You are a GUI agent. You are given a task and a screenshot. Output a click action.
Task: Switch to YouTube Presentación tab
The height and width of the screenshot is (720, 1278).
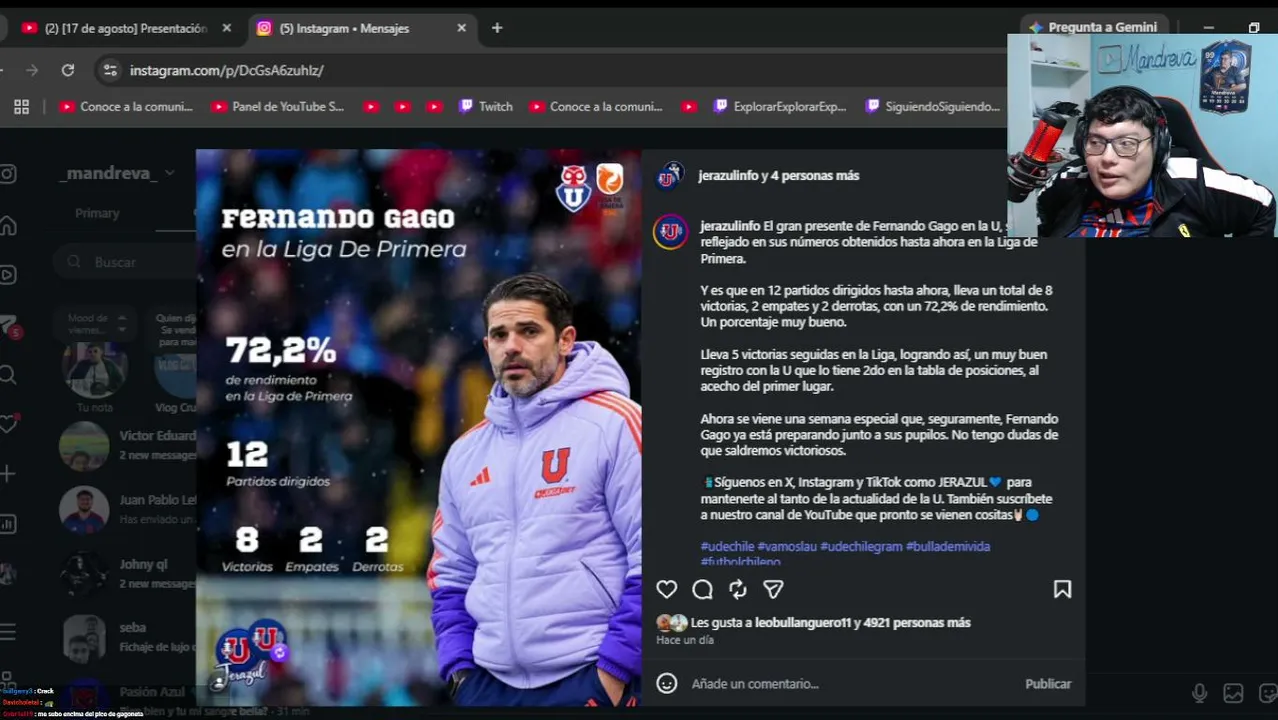[125, 28]
